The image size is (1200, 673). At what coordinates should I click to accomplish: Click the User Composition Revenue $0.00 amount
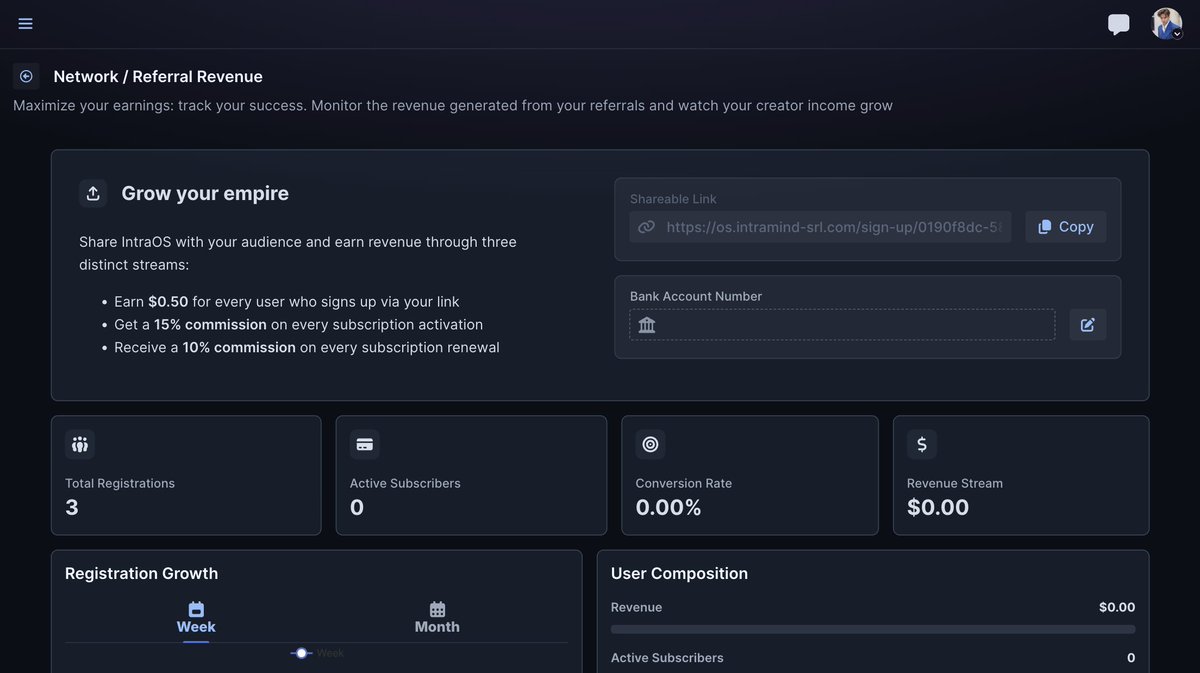(x=1117, y=607)
